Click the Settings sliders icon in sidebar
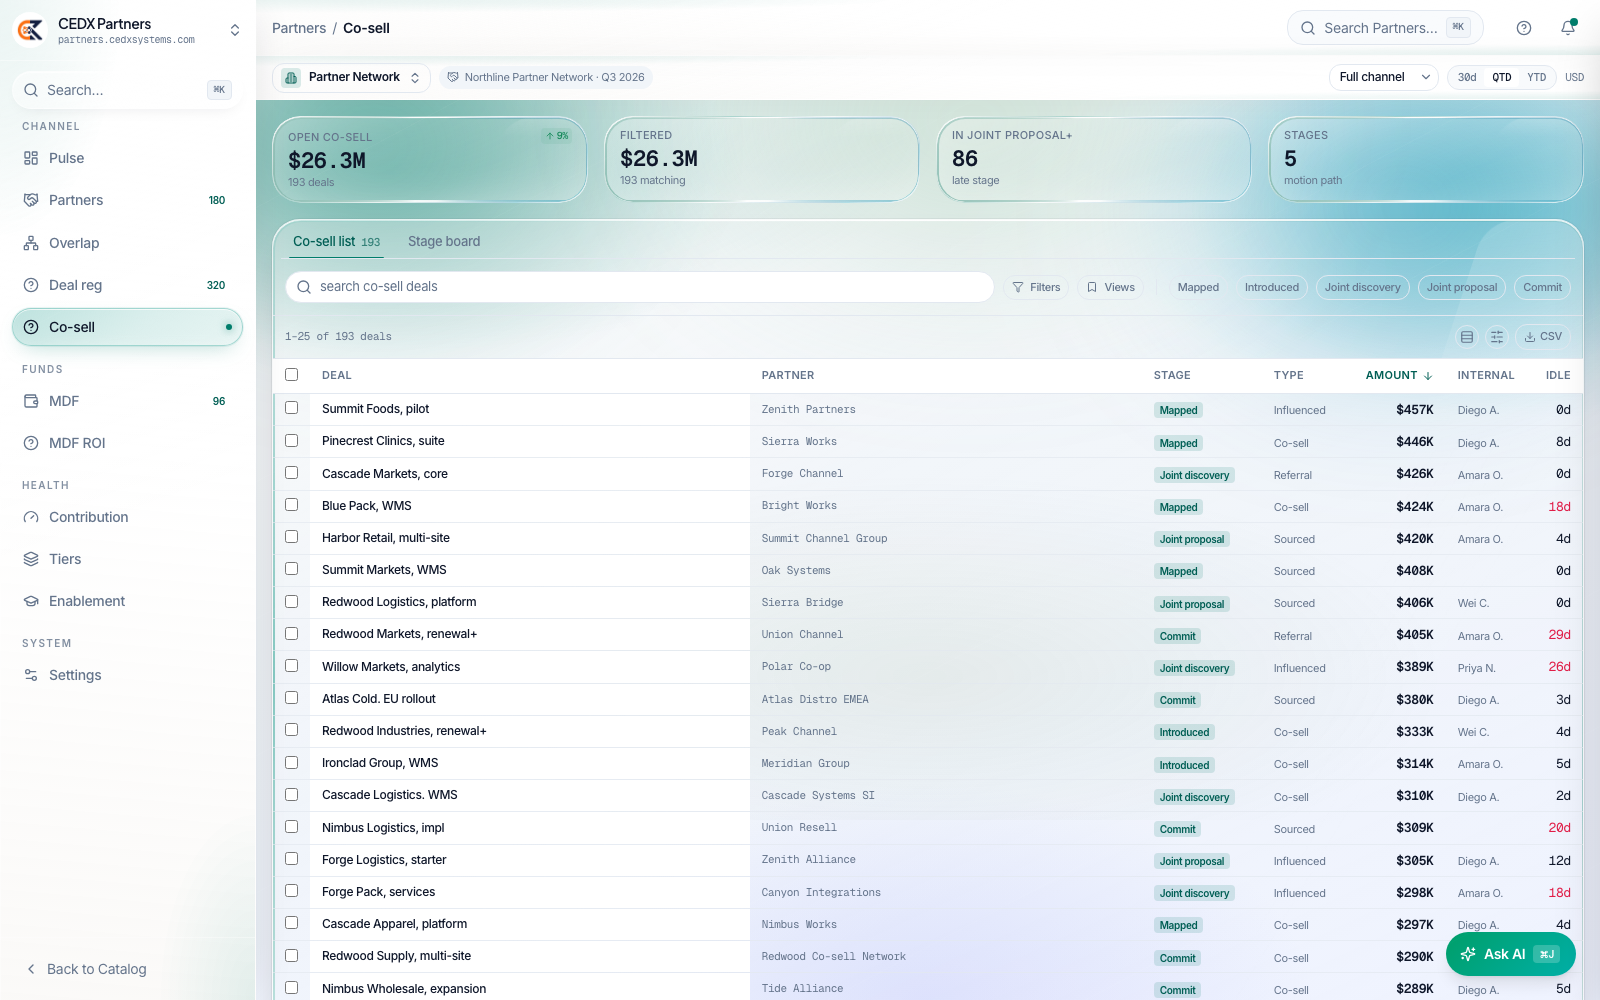Image resolution: width=1600 pixels, height=1000 pixels. click(x=31, y=675)
